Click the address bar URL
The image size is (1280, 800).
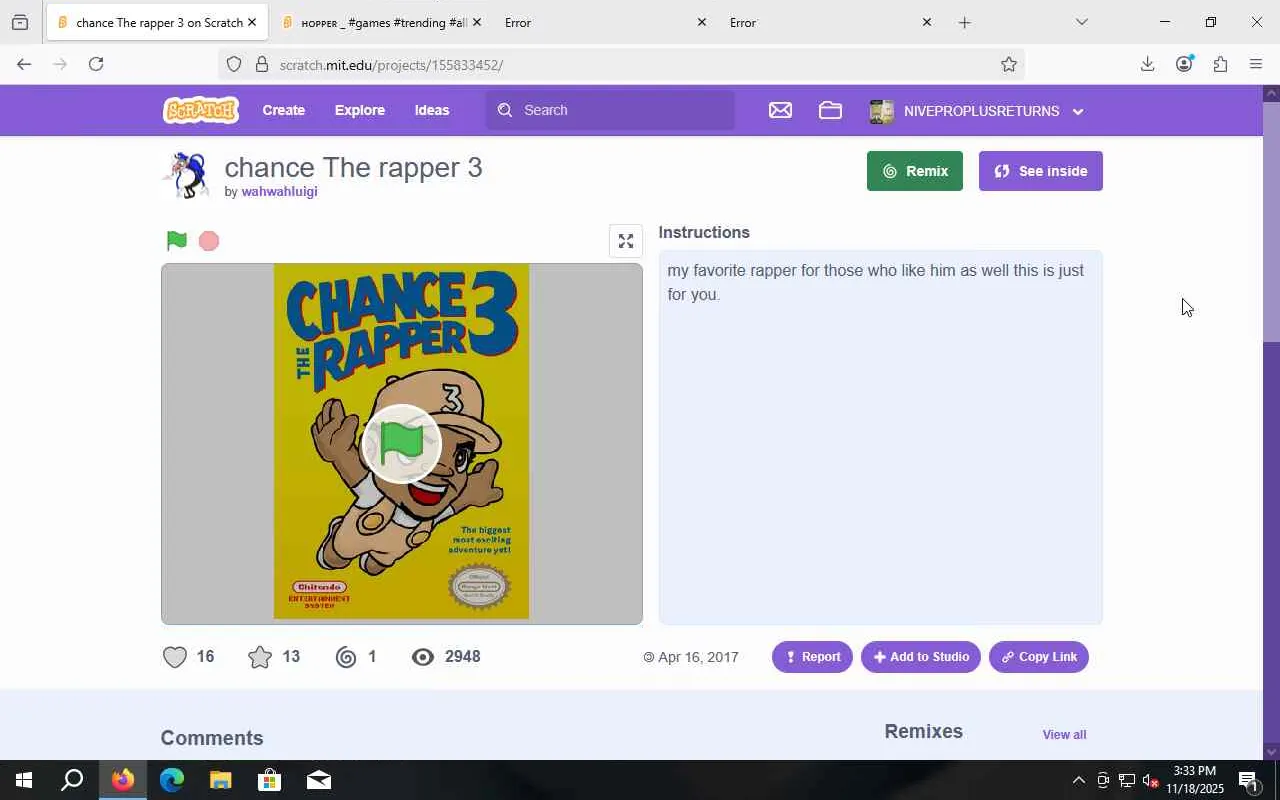pos(391,65)
